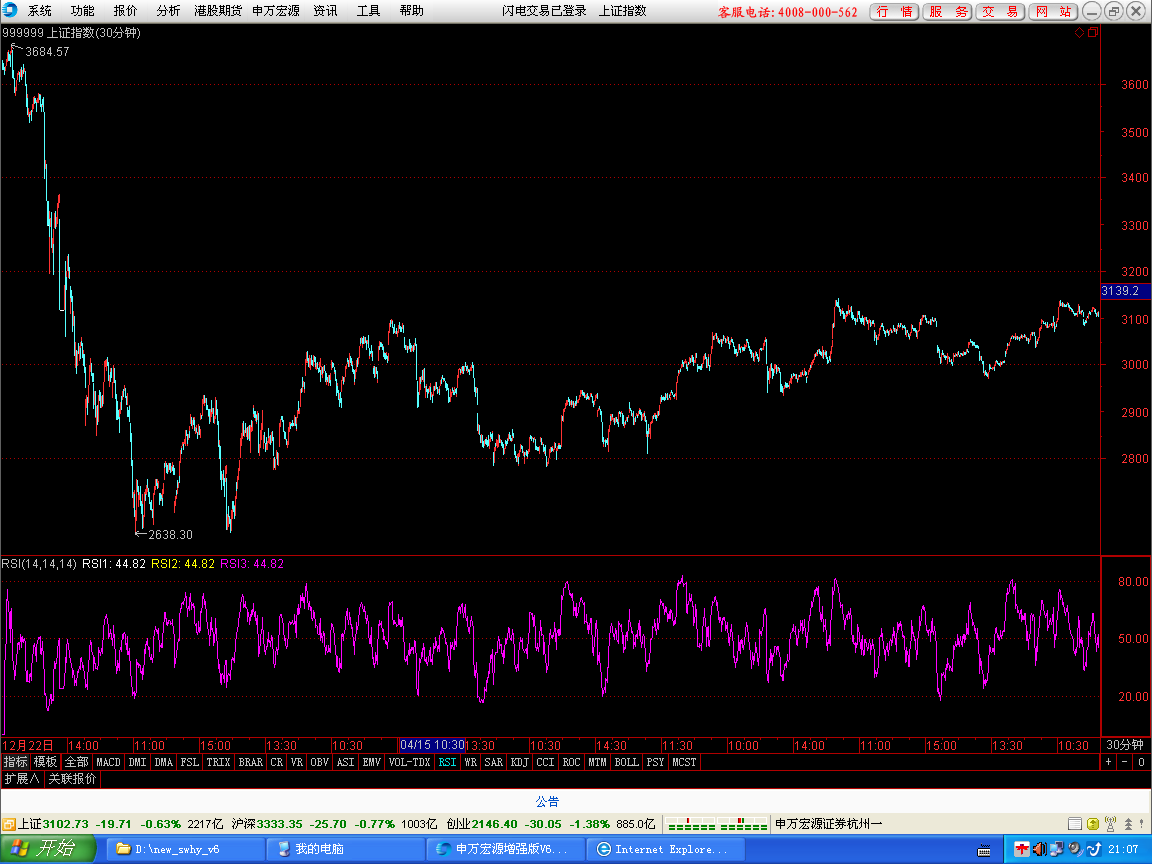The height and width of the screenshot is (864, 1152).
Task: Switch indicator to CCI
Action: click(x=545, y=762)
